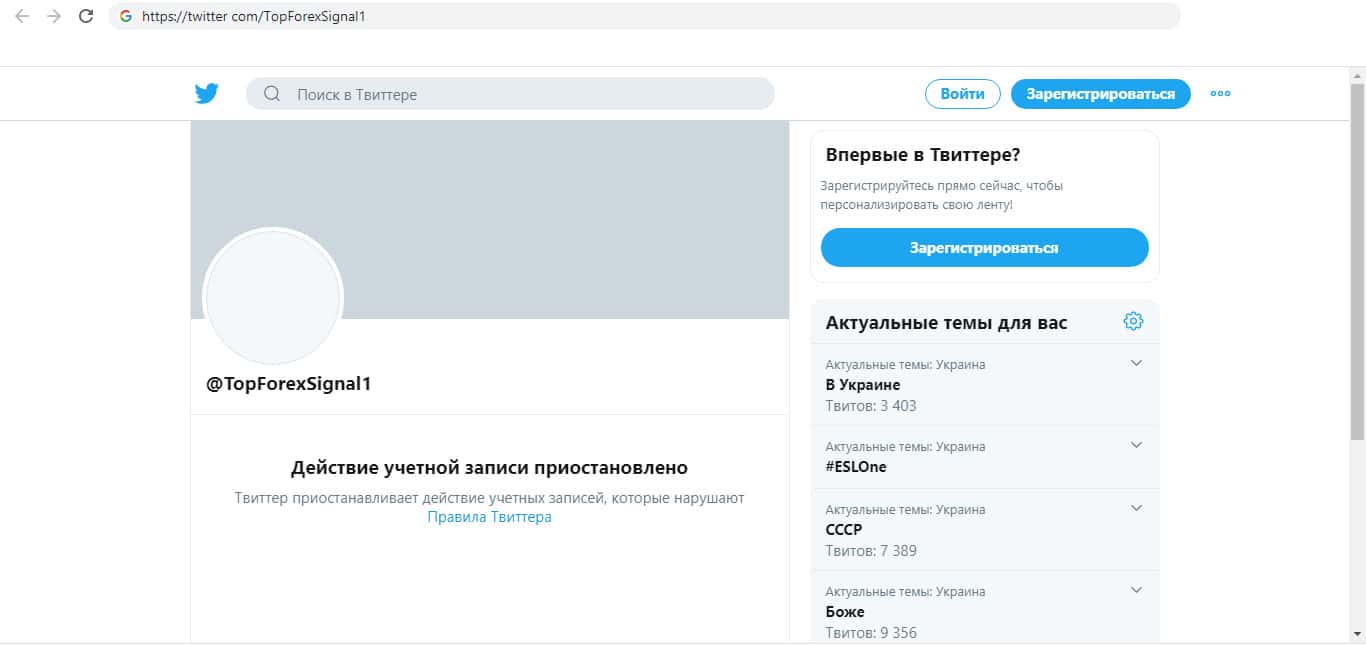Image resolution: width=1366 pixels, height=646 pixels.
Task: Expand options for 'Боже' trend
Action: [1136, 590]
